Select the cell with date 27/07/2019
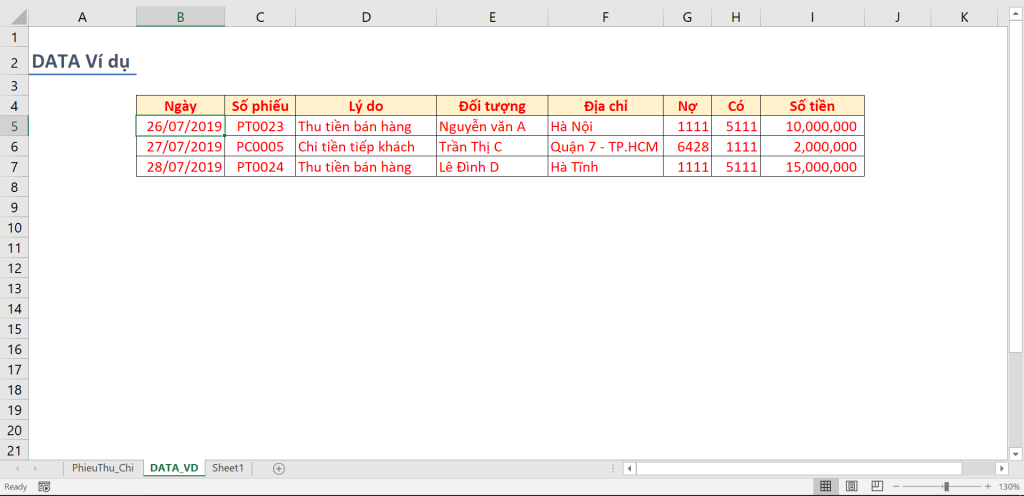Viewport: 1024px width, 496px height. pos(180,146)
